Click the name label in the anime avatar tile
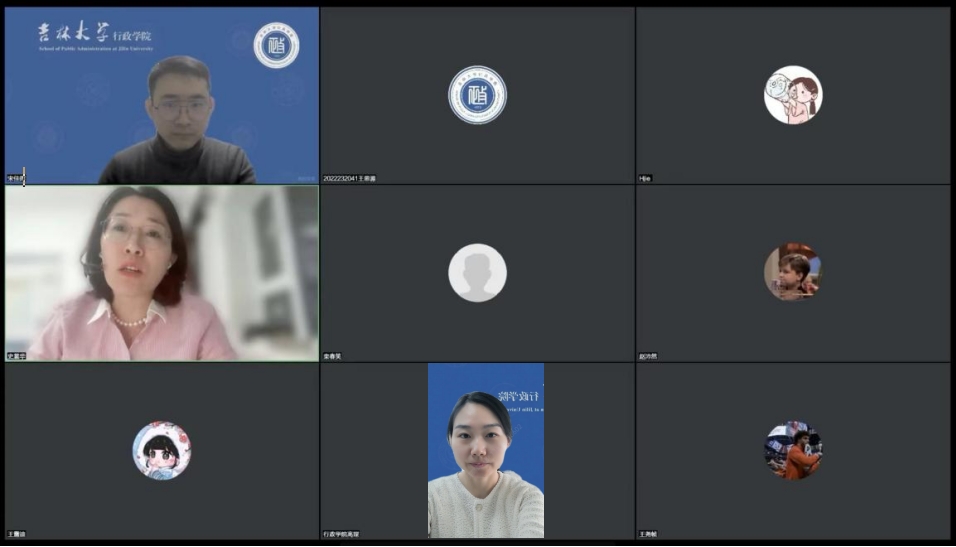This screenshot has height=547, width=956. pos(17,534)
